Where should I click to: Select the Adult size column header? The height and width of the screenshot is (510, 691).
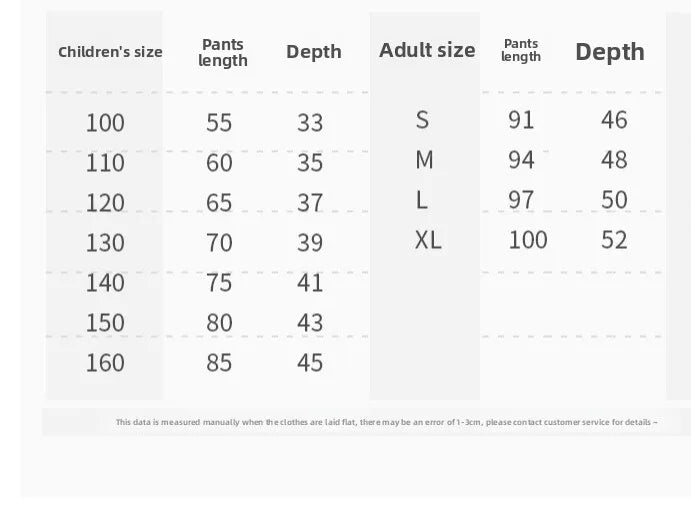pos(427,50)
